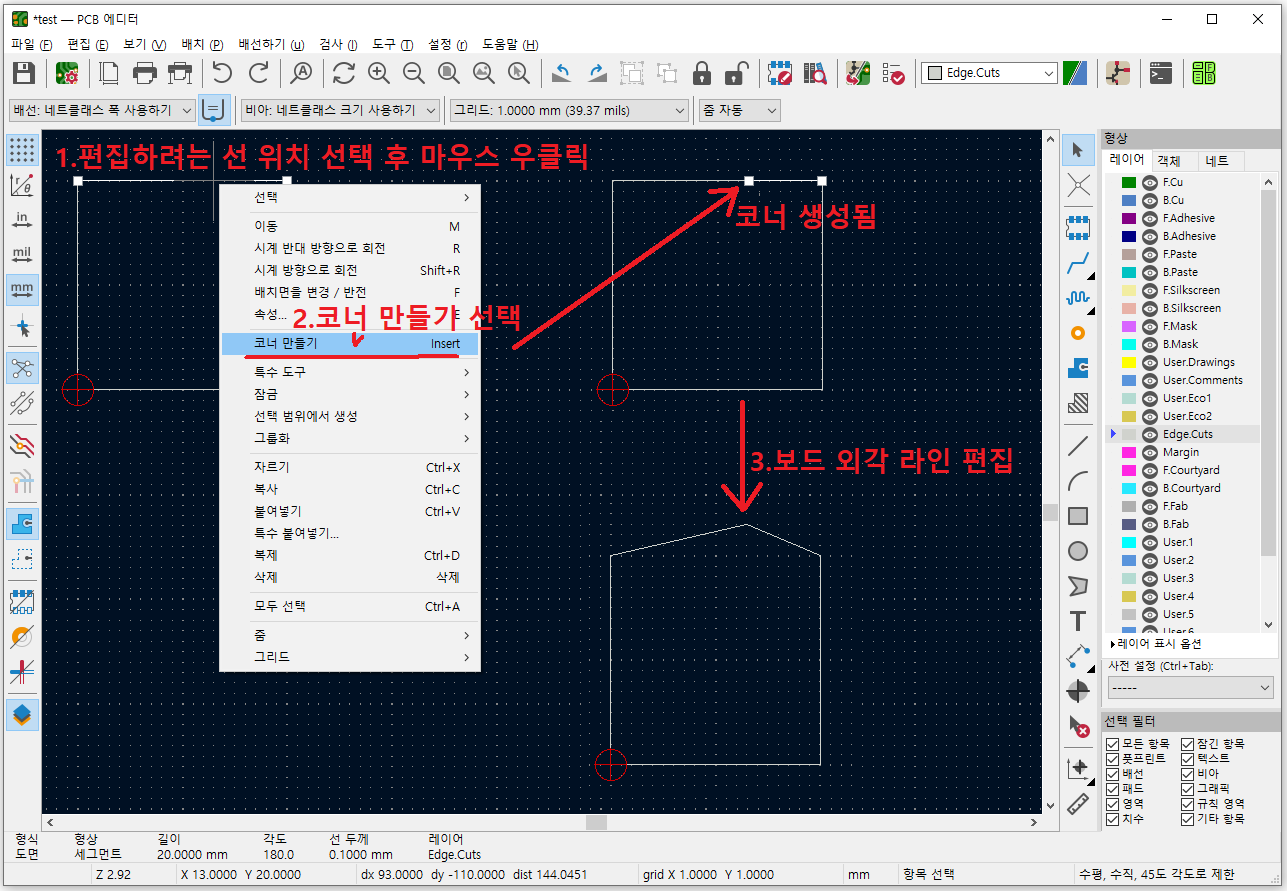Open the 파일 menu
This screenshot has width=1287, height=891.
(x=31, y=45)
